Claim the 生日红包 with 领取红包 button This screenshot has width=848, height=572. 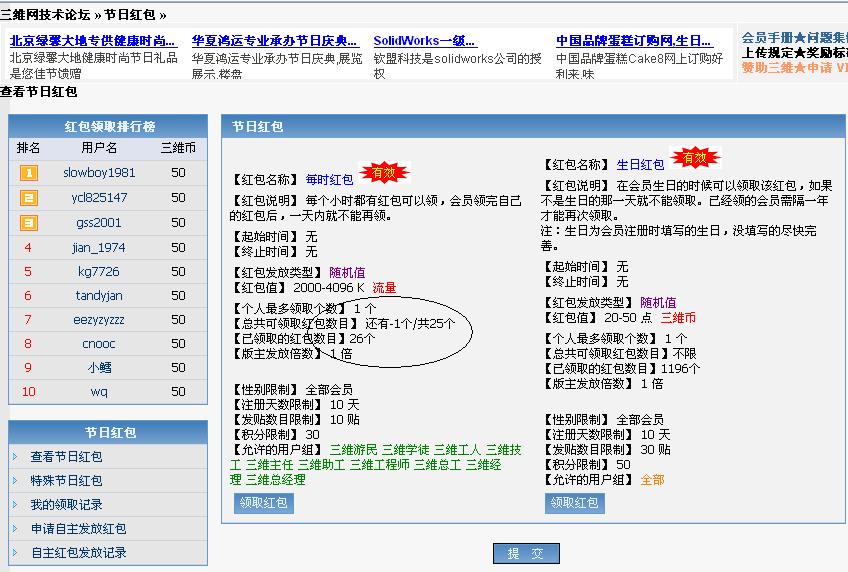click(574, 503)
